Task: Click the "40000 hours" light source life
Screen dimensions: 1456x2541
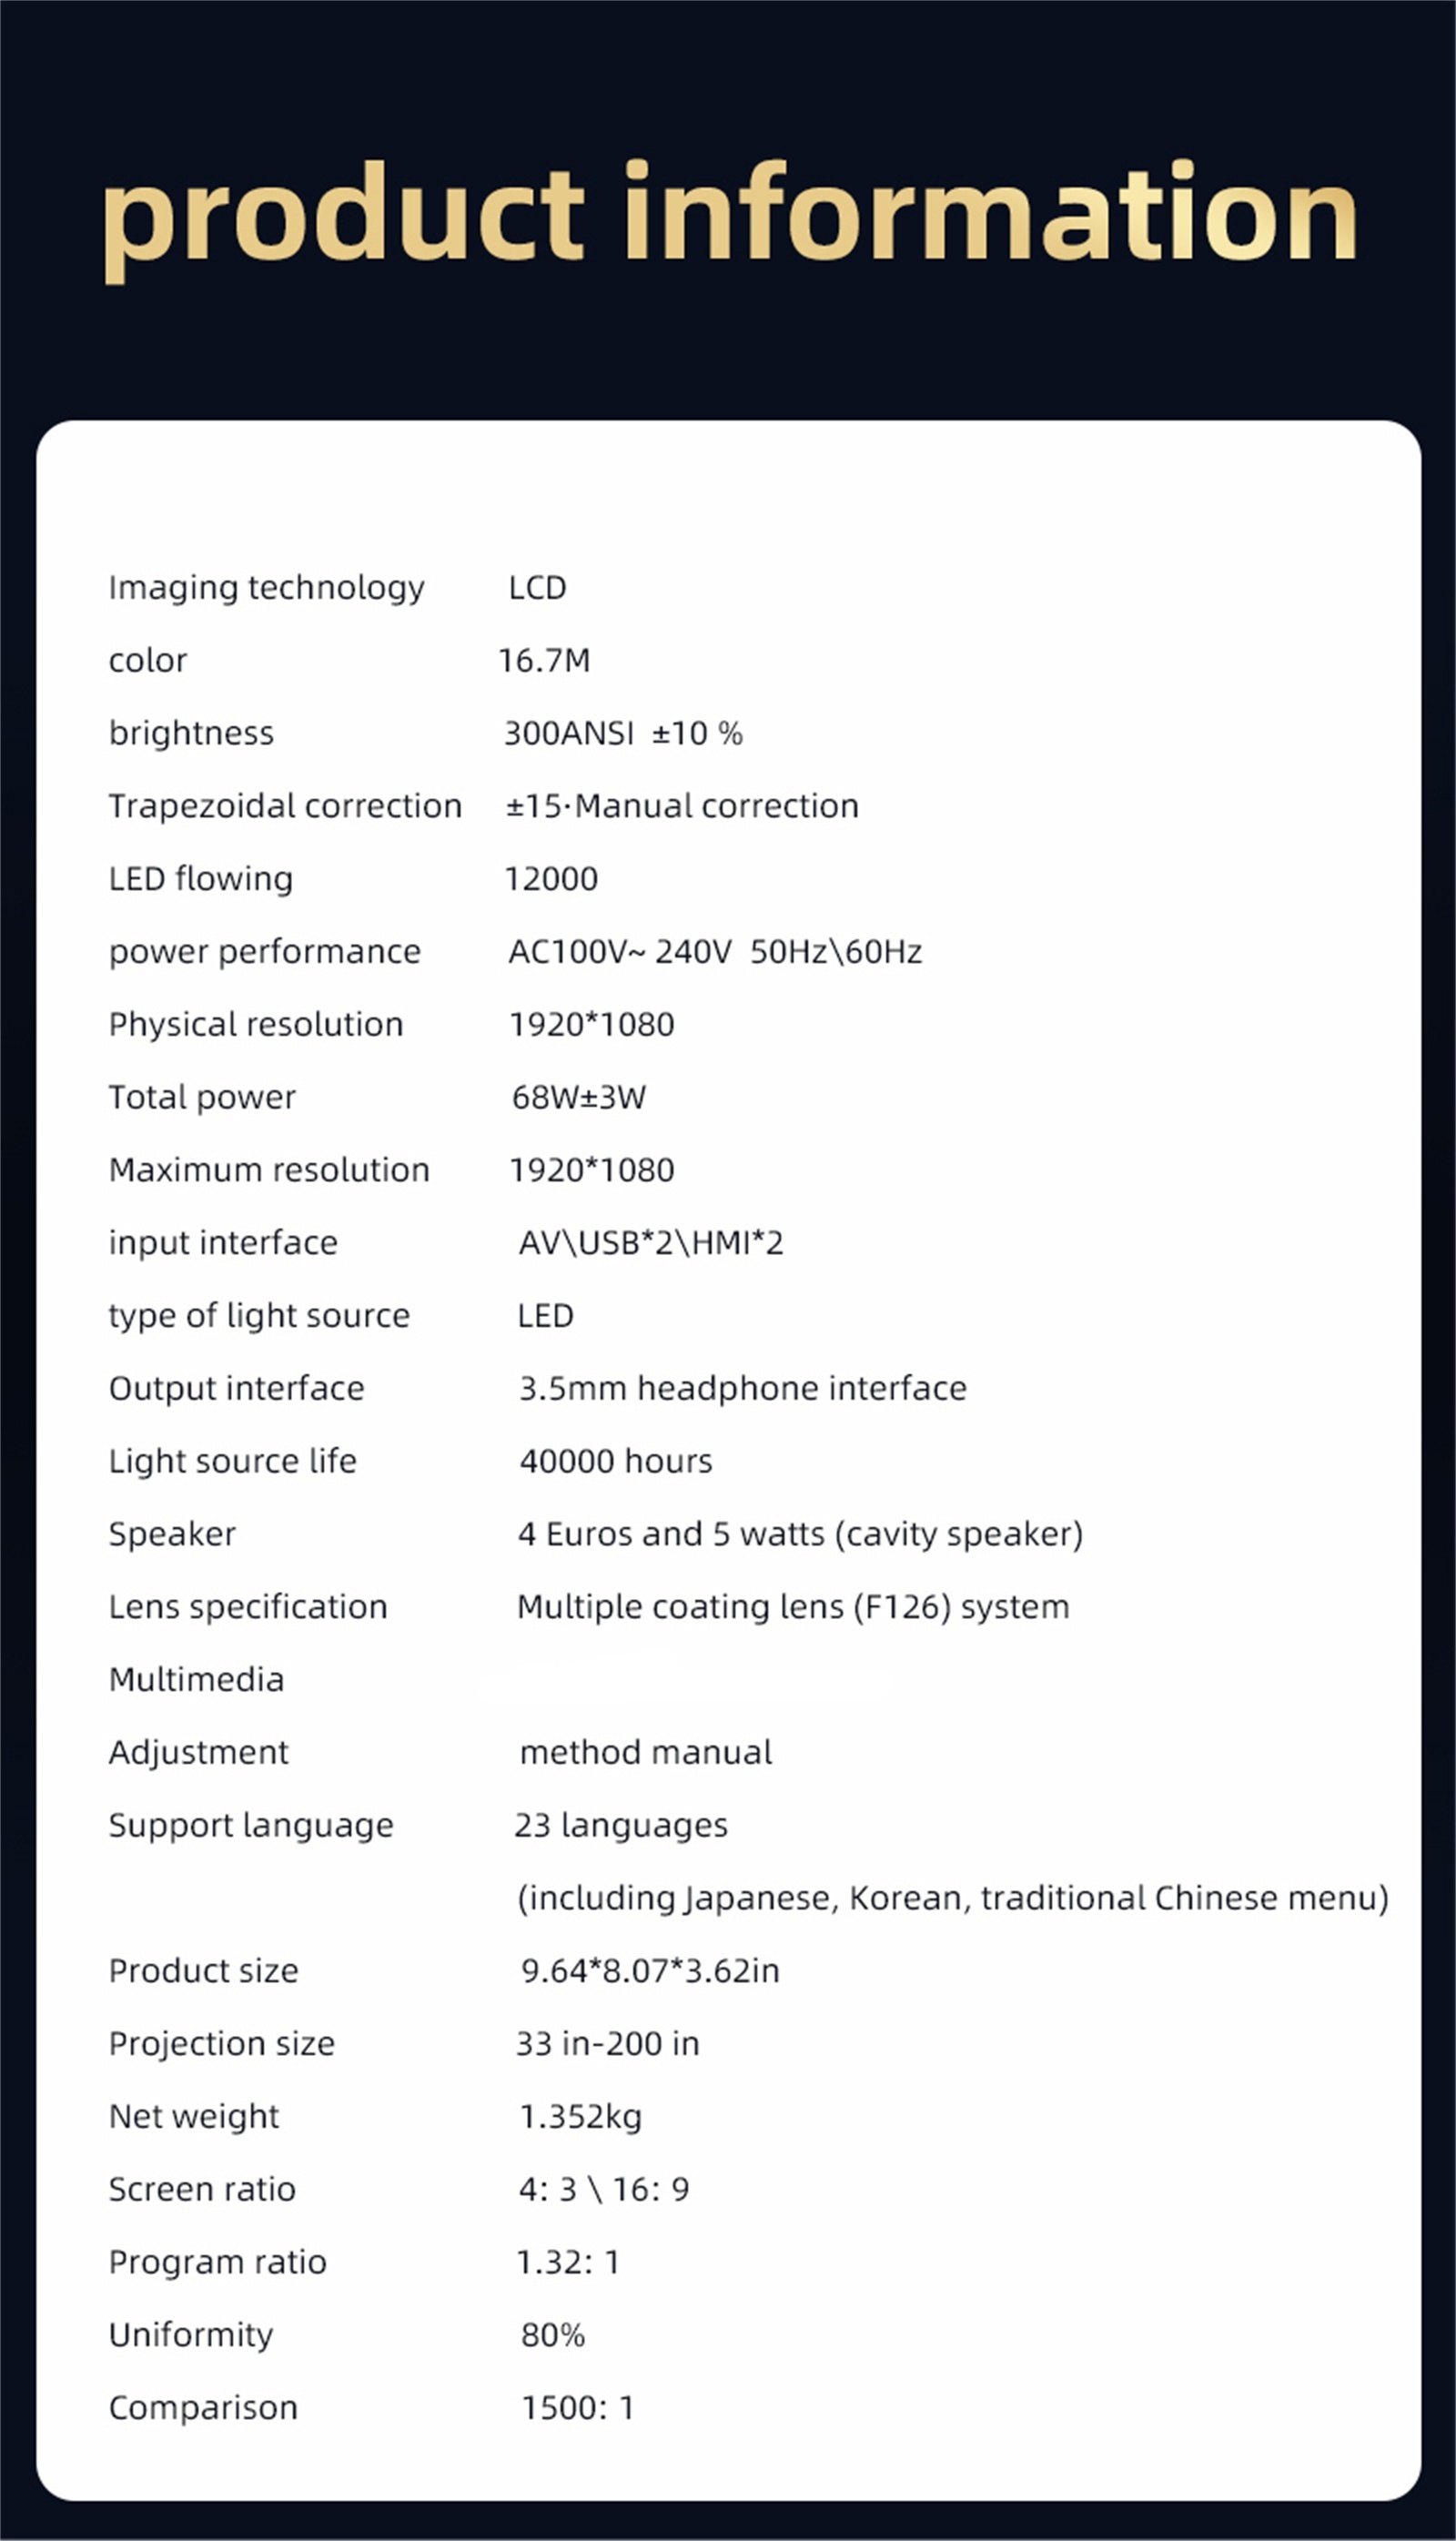Action: 616,1462
